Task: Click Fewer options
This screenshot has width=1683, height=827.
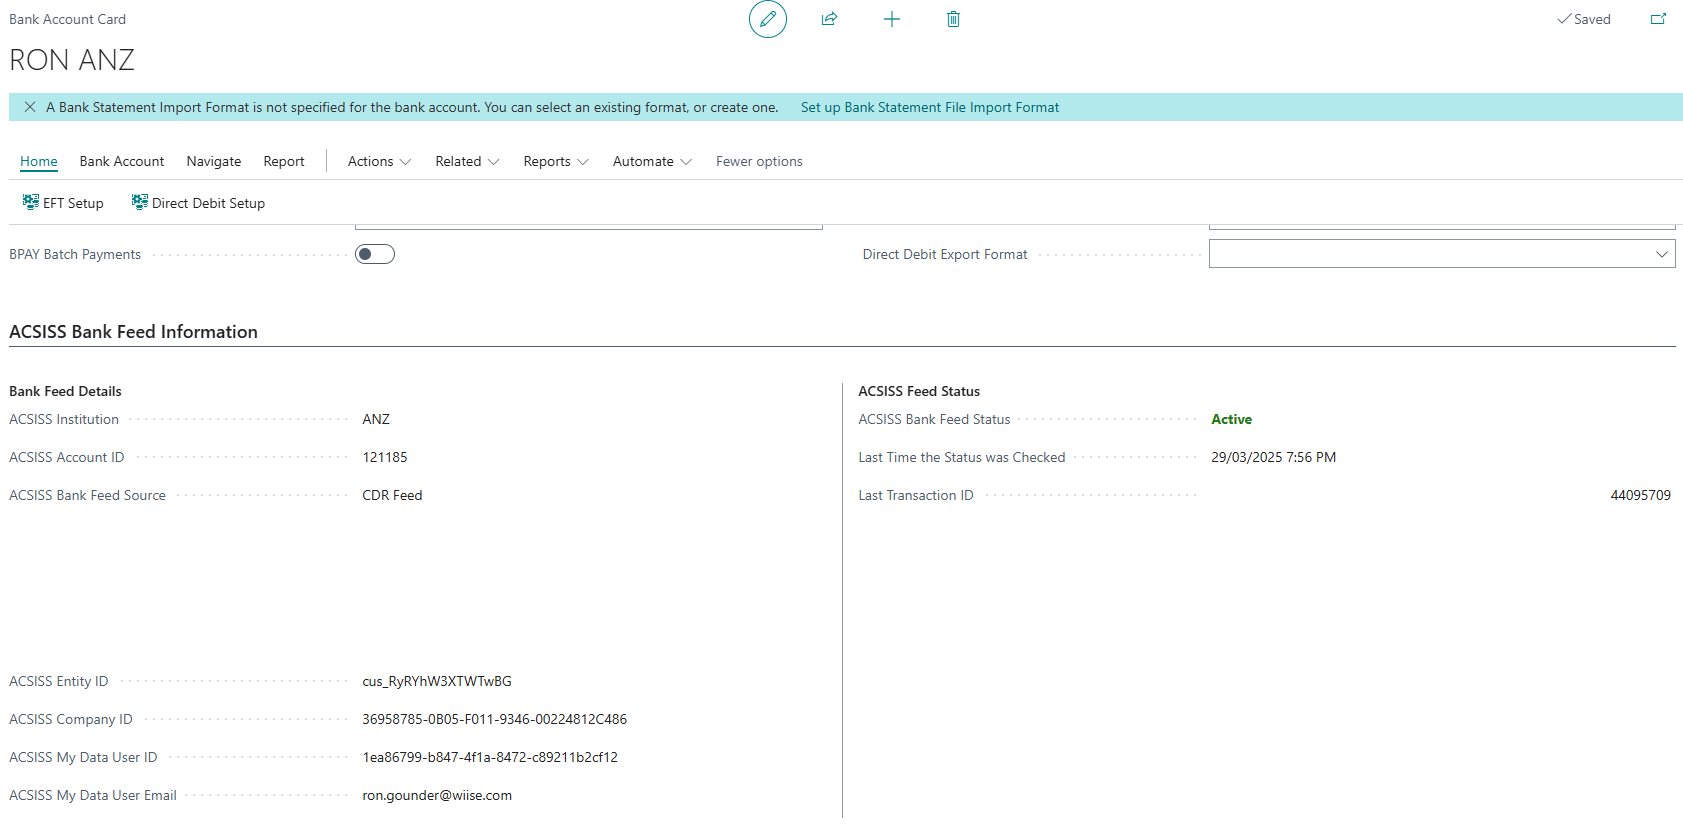Action: (x=759, y=161)
